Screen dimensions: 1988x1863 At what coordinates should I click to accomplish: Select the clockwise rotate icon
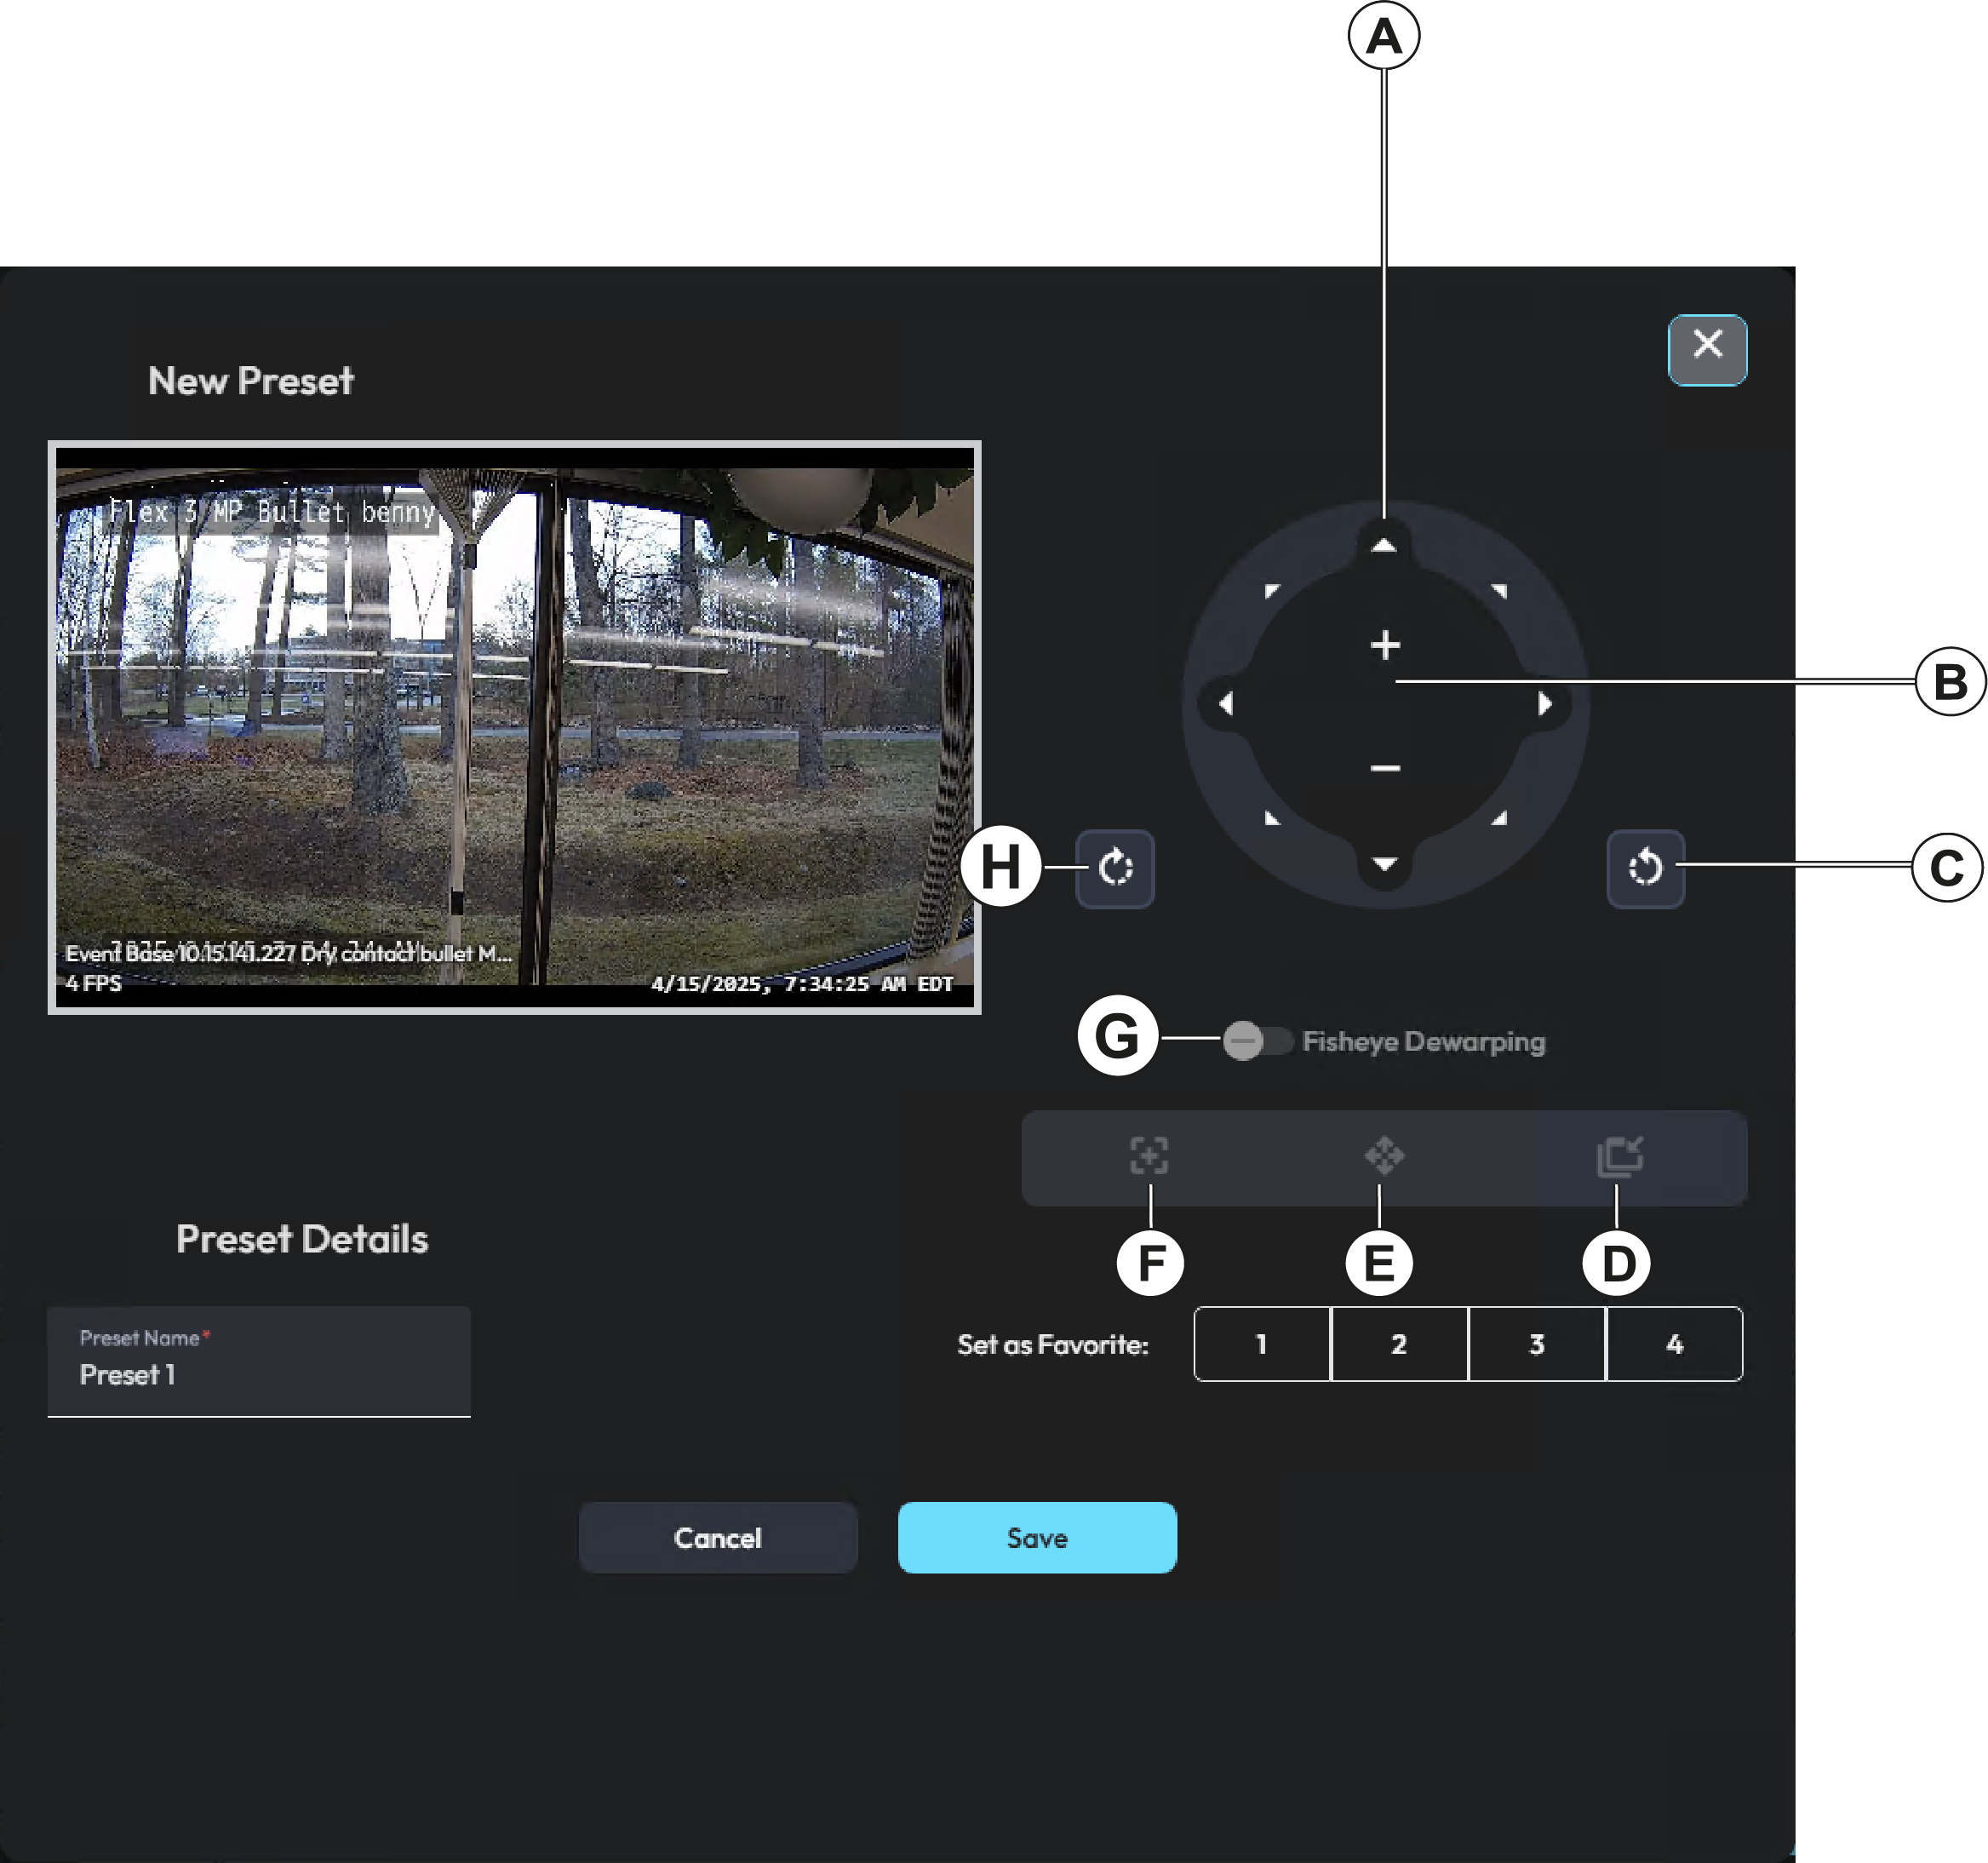tap(1116, 867)
